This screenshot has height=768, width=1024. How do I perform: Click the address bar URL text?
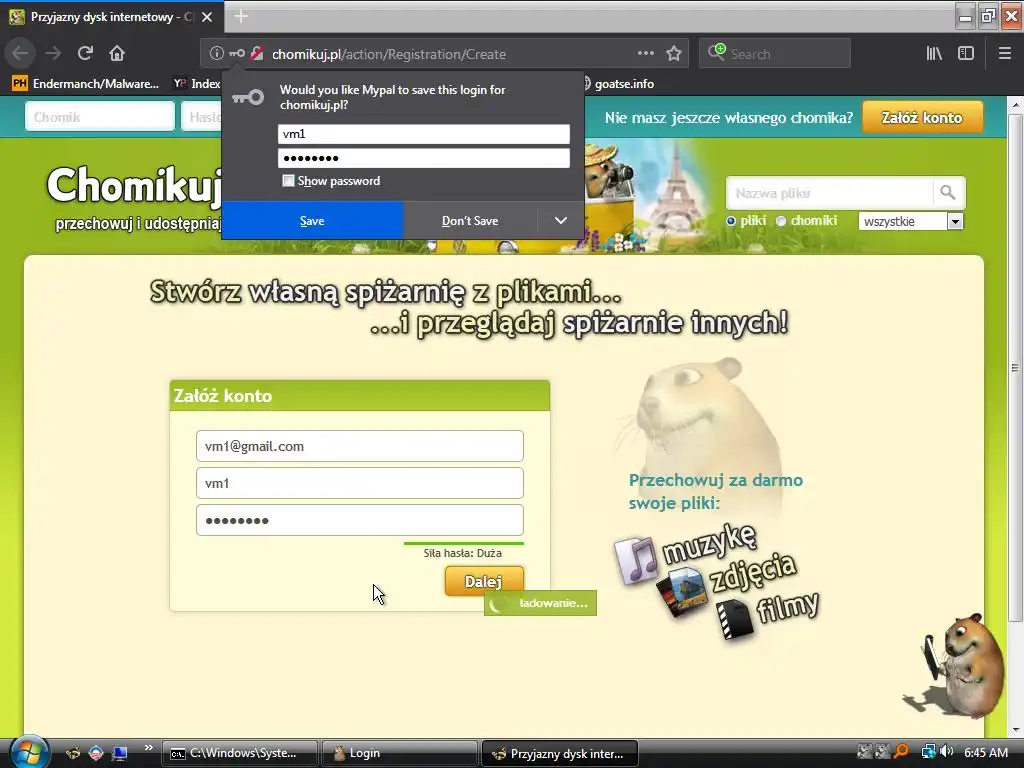coord(389,54)
